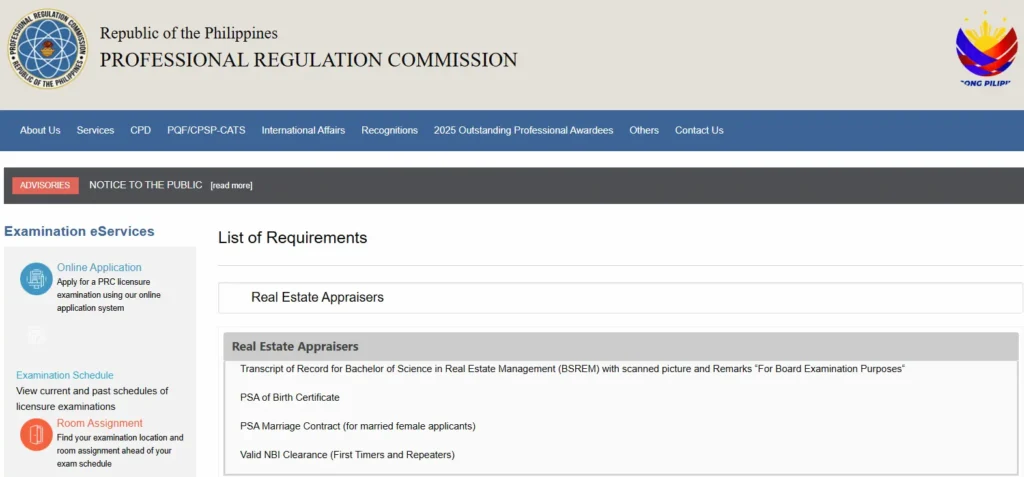Screen dimensions: 1024x477
Task: Click the Online Application round icon
Action: 36,279
